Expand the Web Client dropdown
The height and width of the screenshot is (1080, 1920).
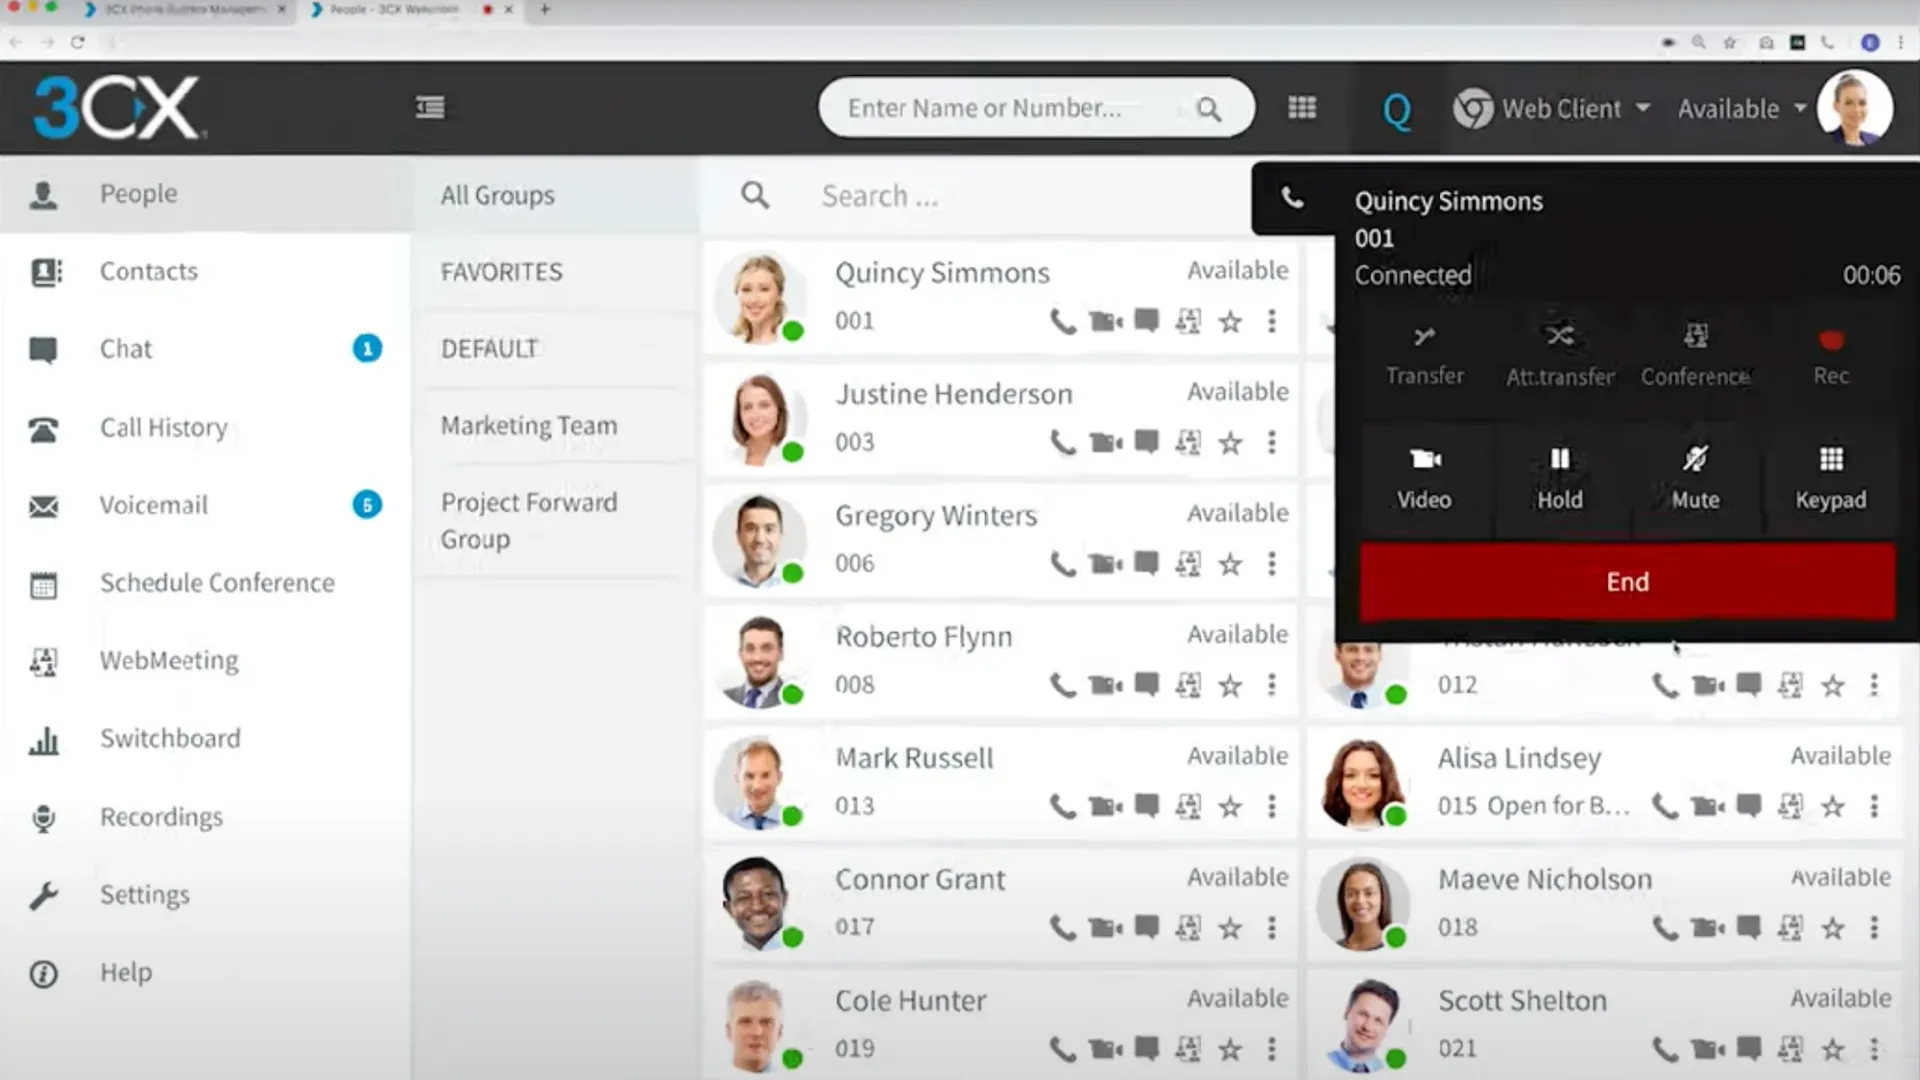[1560, 108]
